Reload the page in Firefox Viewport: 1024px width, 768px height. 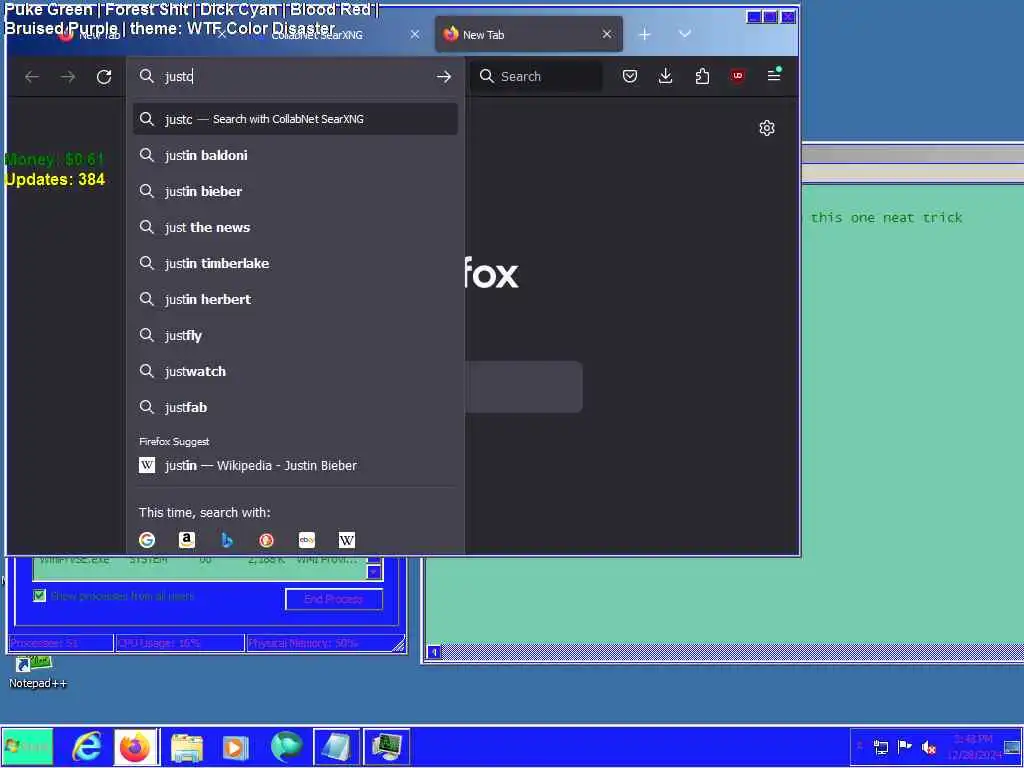104,77
